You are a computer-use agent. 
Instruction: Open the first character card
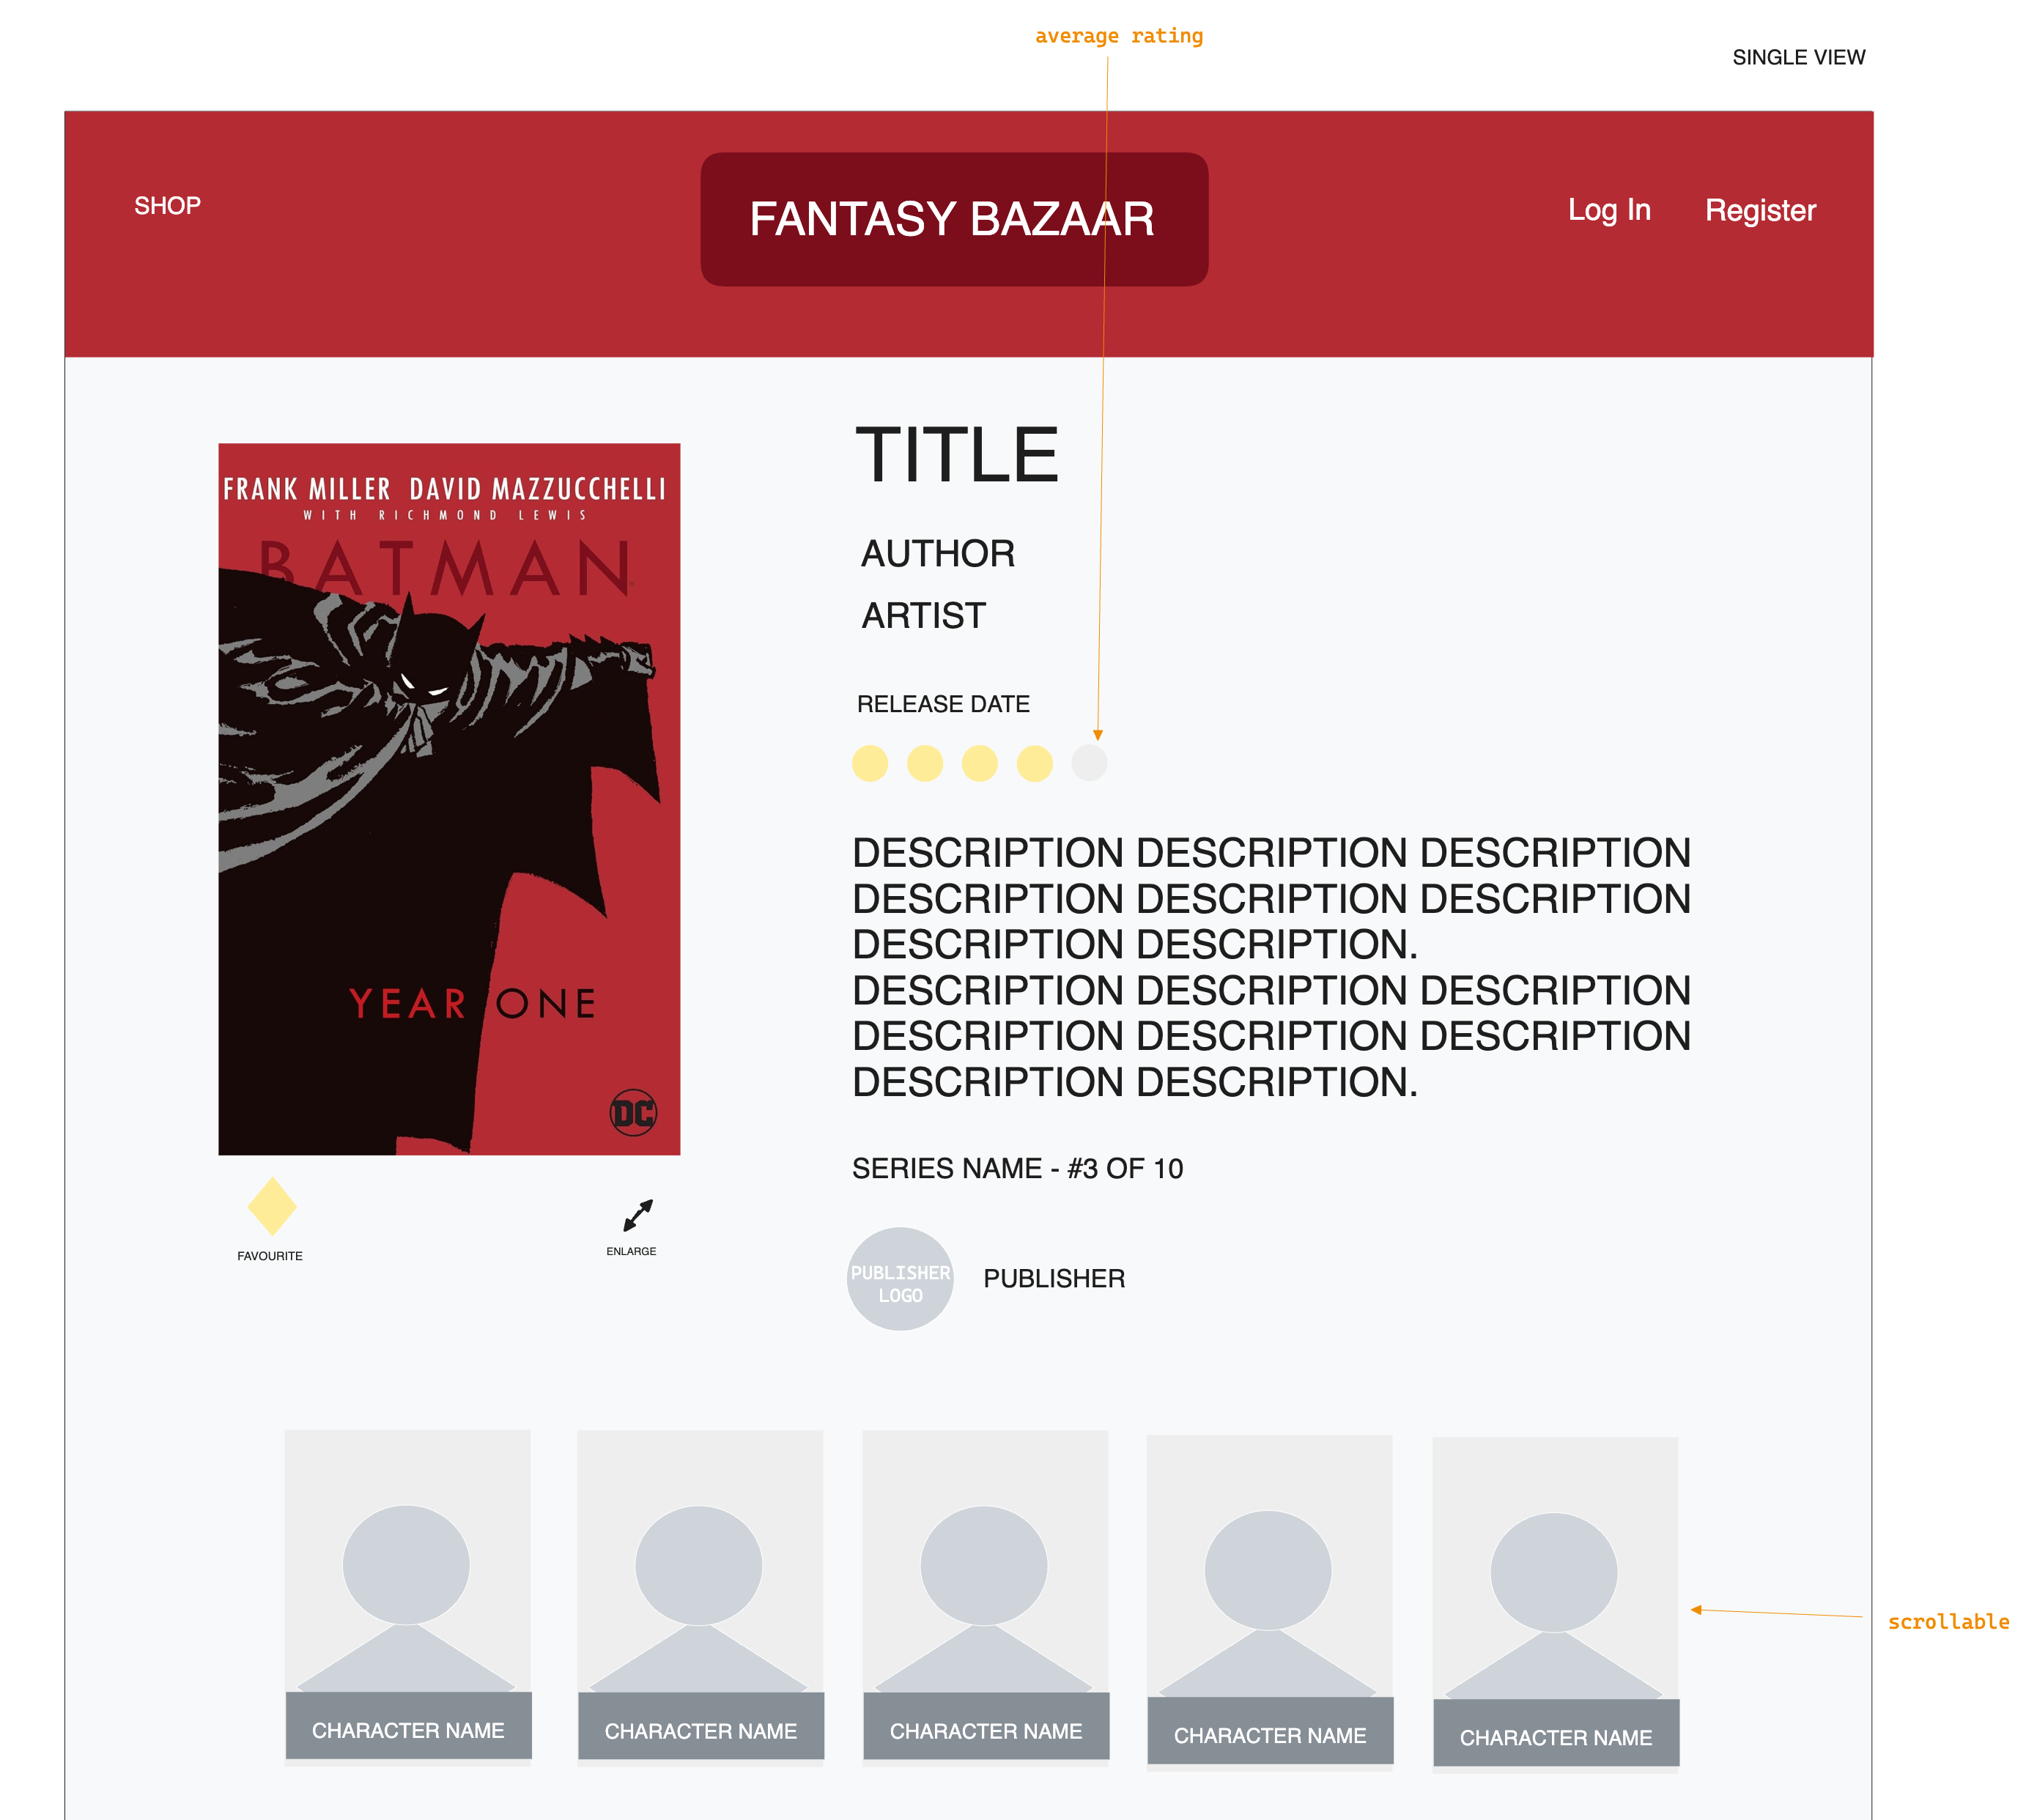click(x=408, y=1597)
